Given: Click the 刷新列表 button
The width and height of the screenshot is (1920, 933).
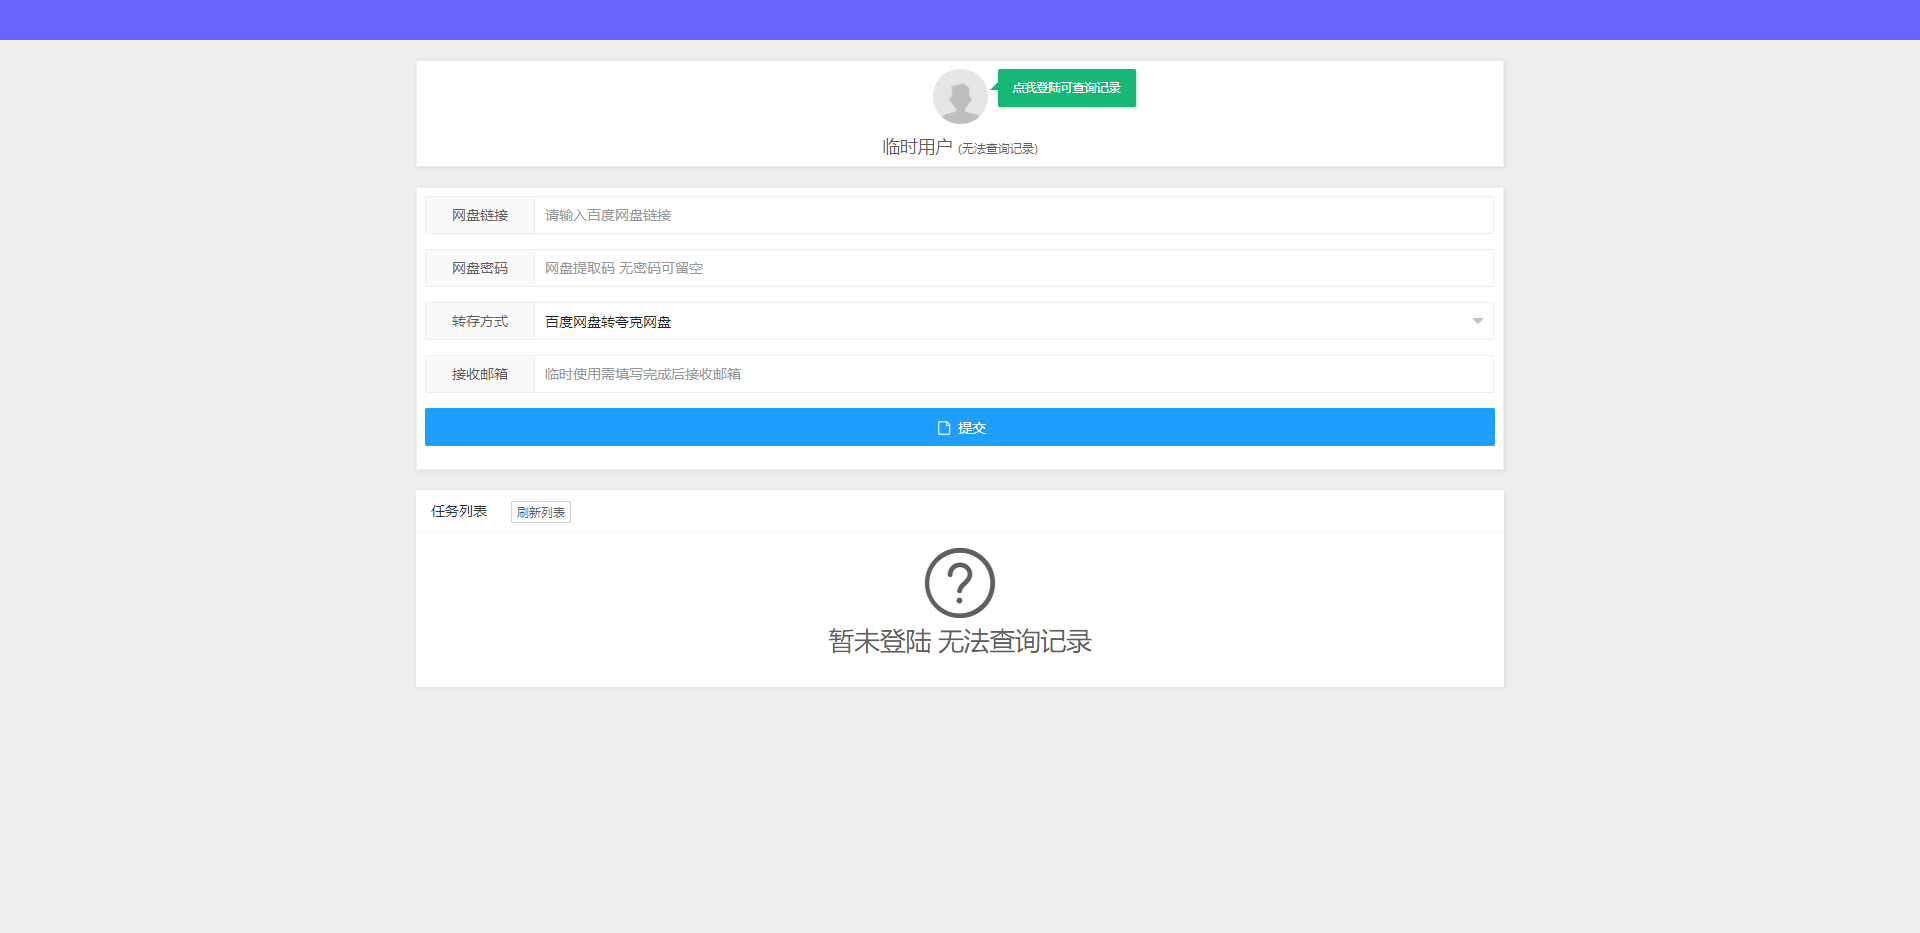Looking at the screenshot, I should point(541,512).
